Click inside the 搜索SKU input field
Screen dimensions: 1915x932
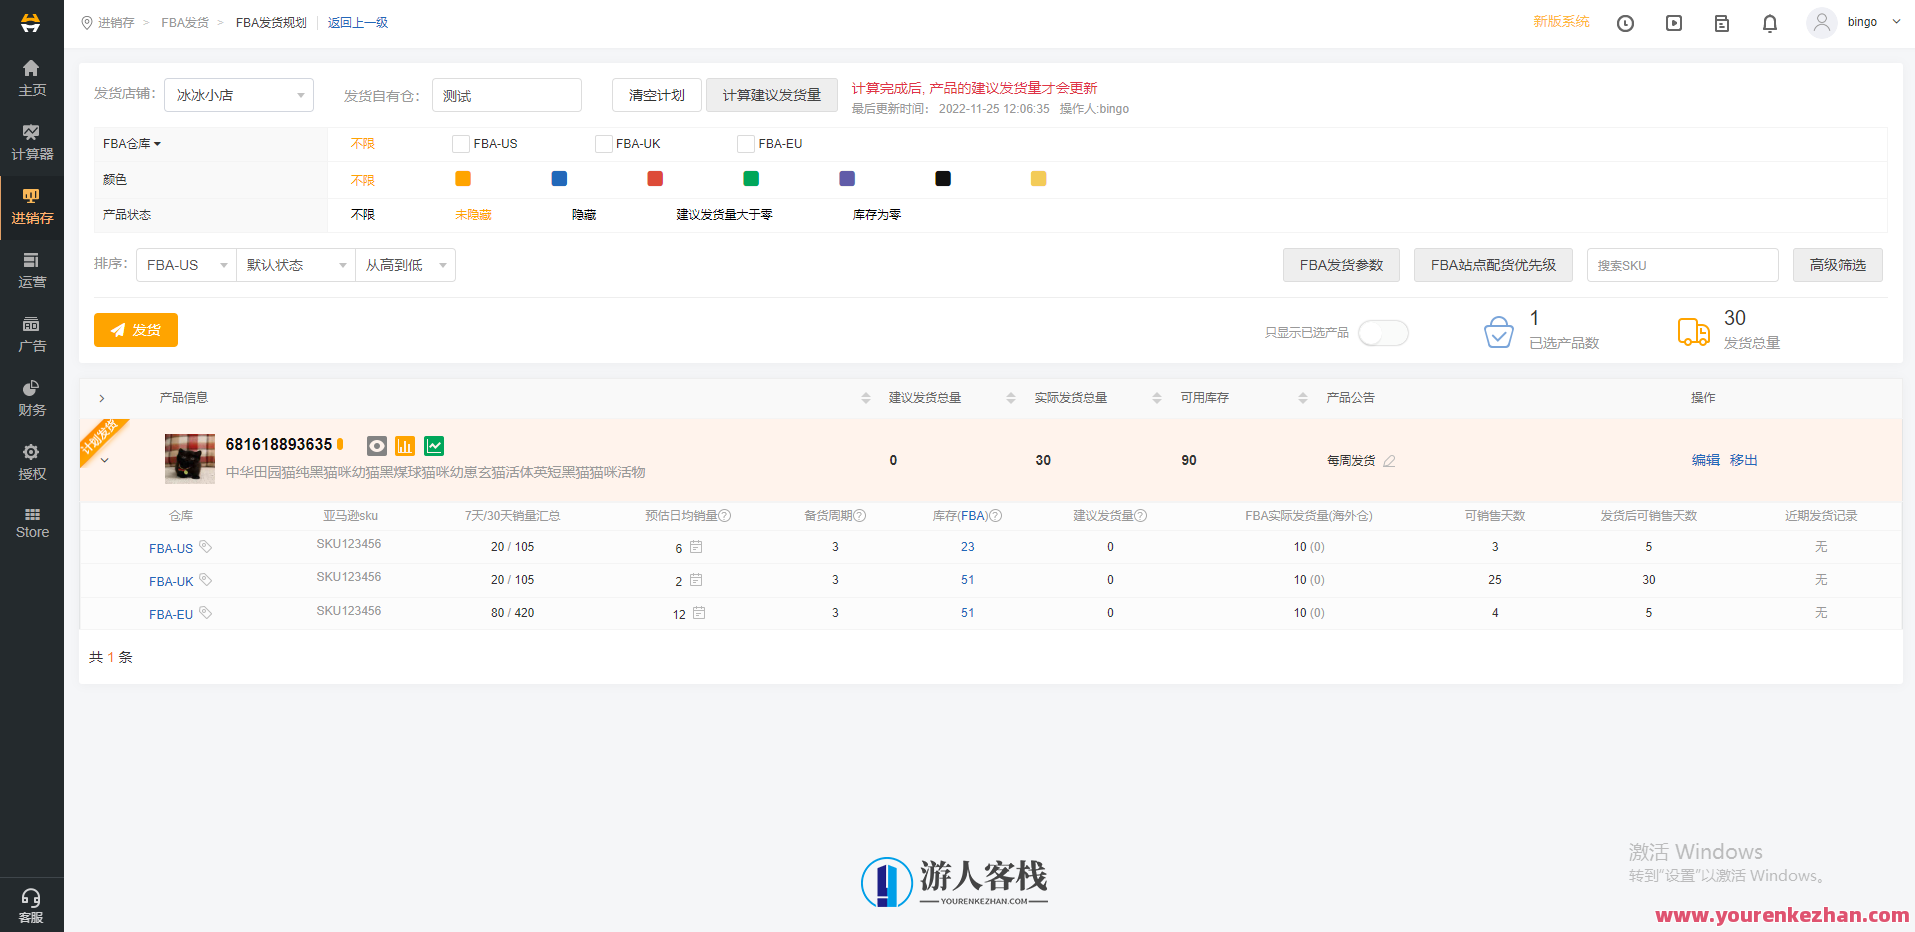point(1682,264)
